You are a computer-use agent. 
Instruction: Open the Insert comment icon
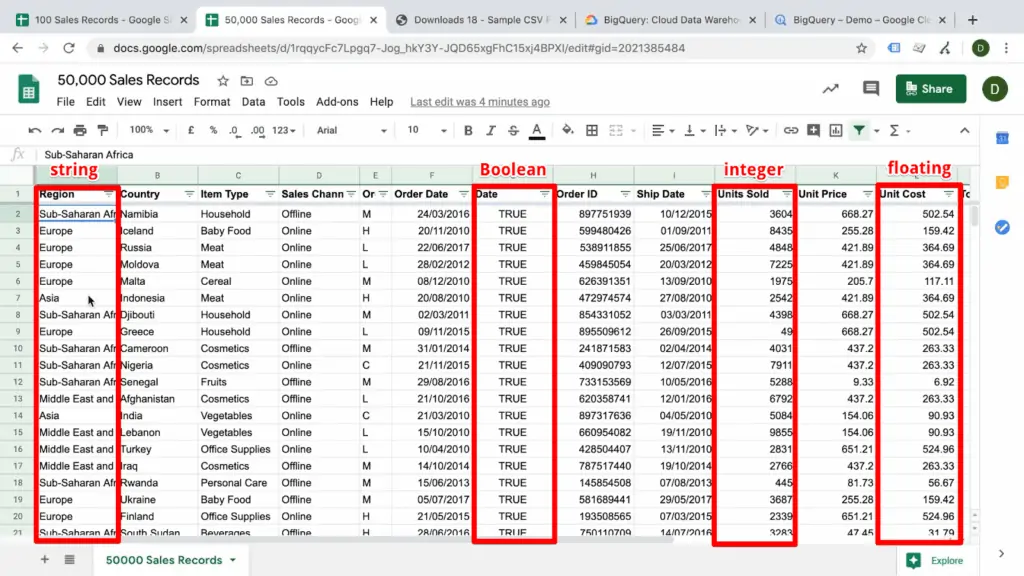tap(813, 130)
